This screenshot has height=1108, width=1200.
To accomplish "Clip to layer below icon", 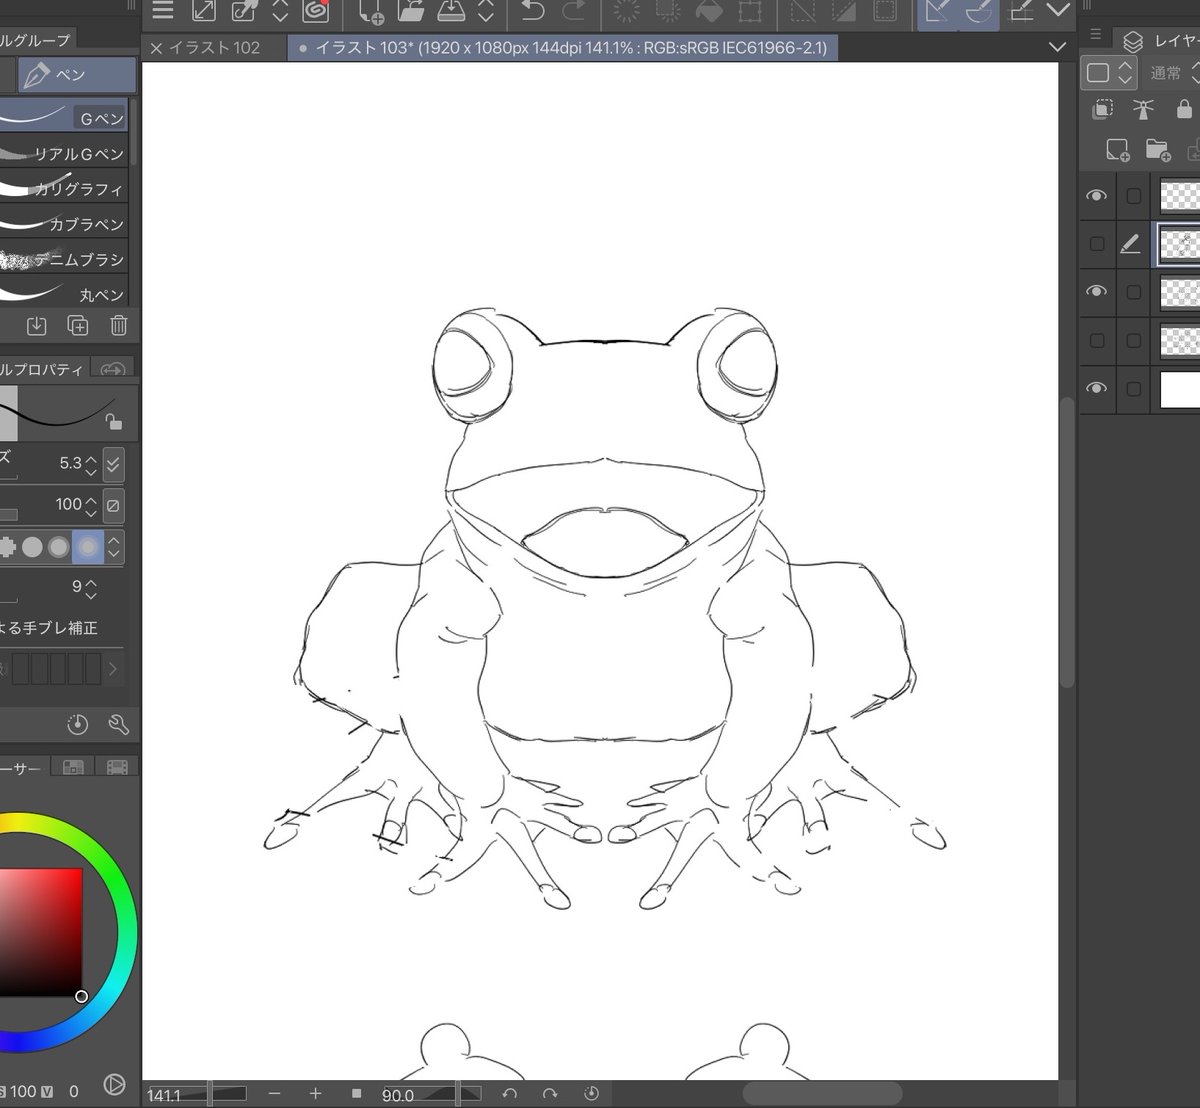I will [1103, 109].
